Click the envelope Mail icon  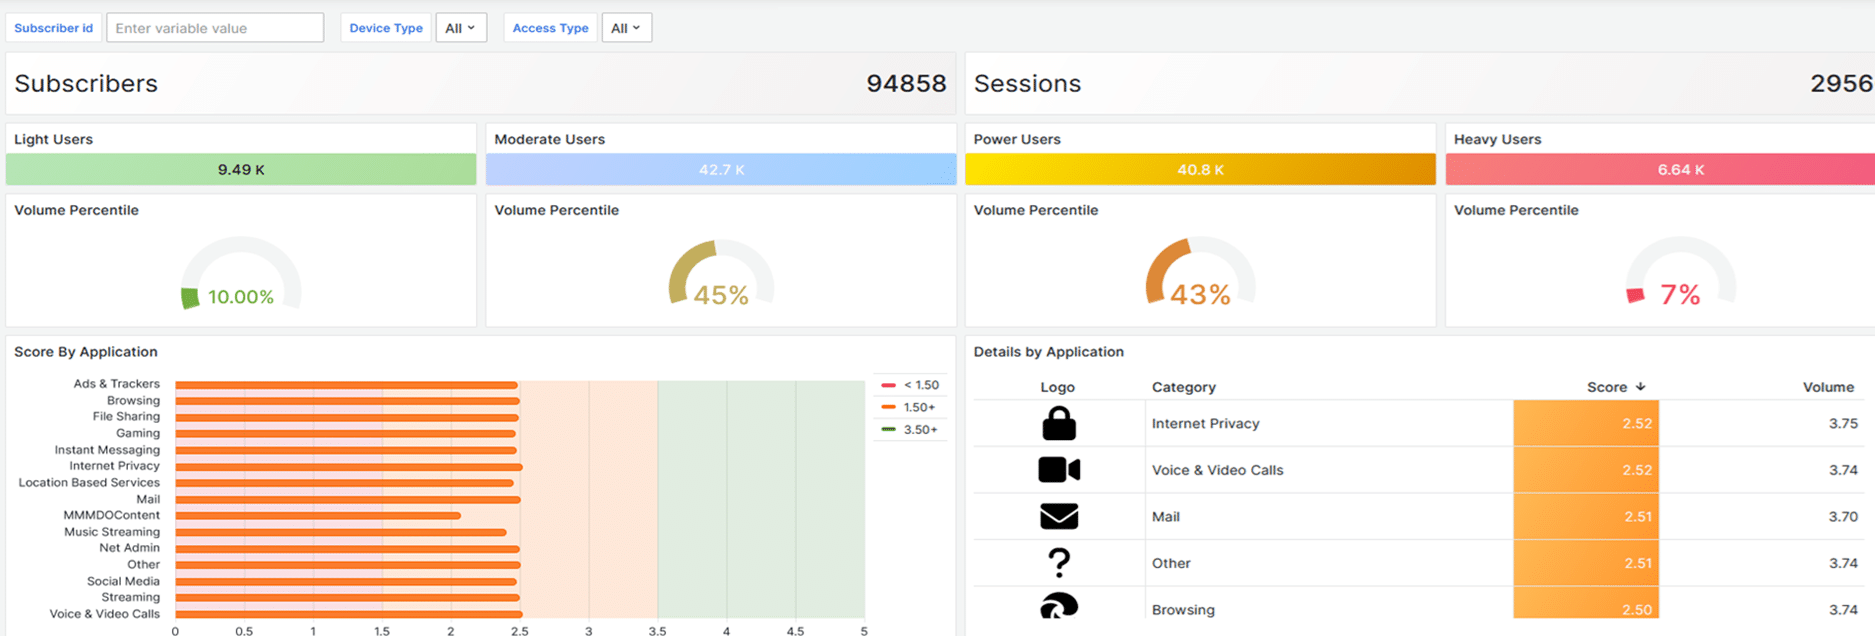coord(1058,516)
